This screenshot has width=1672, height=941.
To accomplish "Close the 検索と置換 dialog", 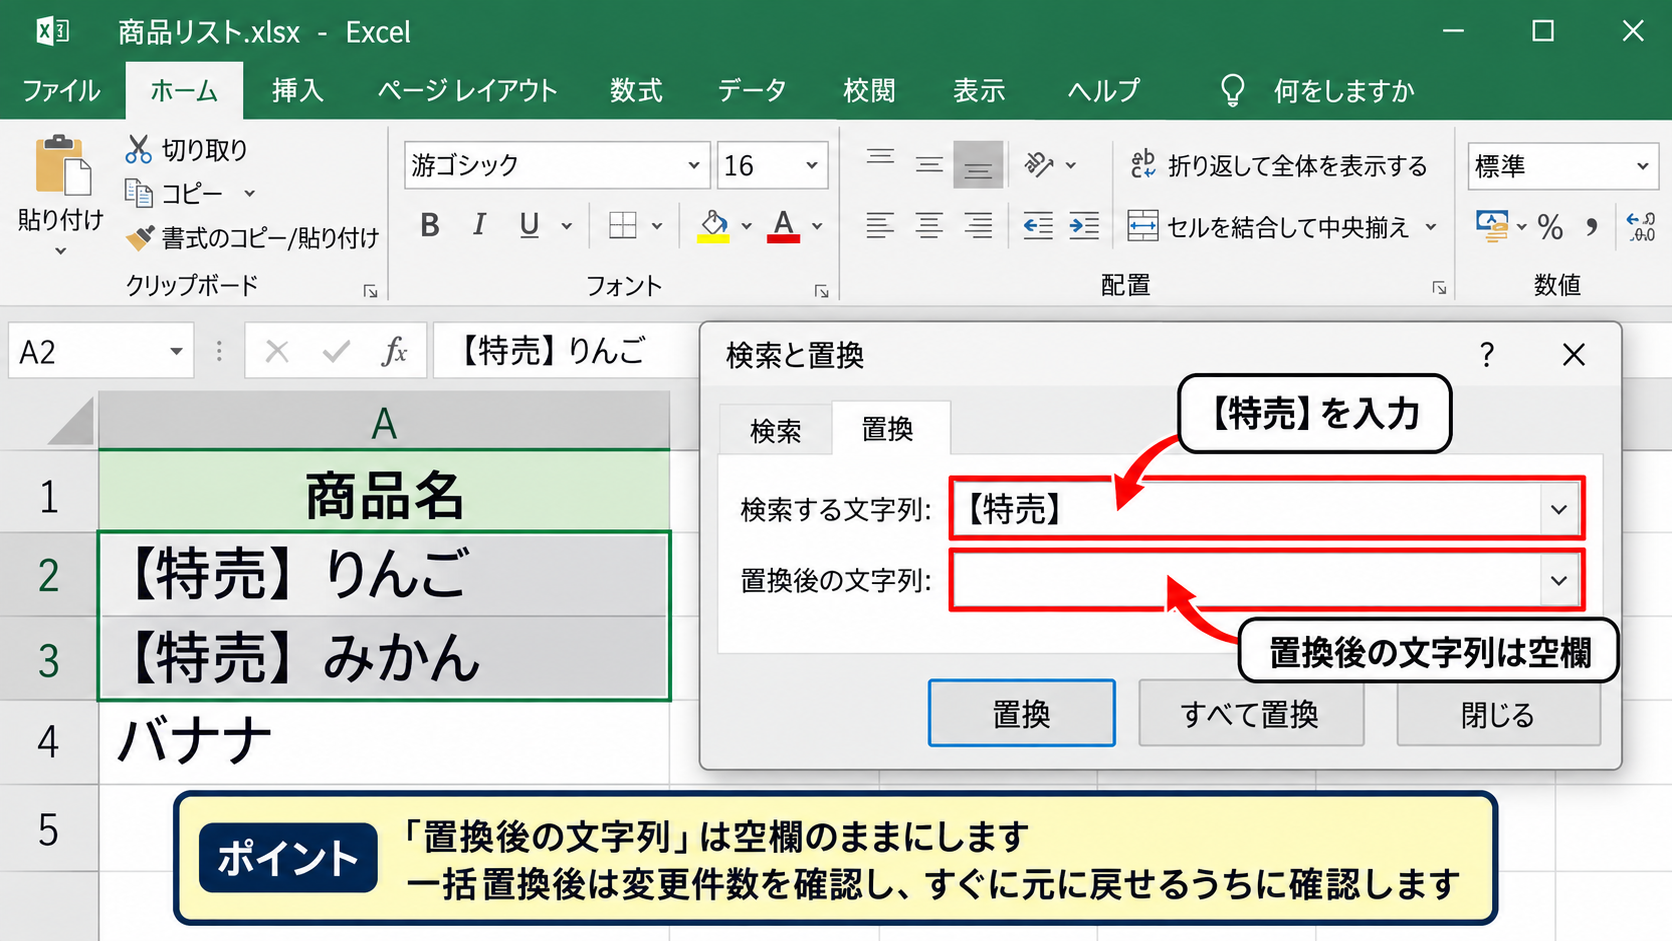I will (1574, 355).
